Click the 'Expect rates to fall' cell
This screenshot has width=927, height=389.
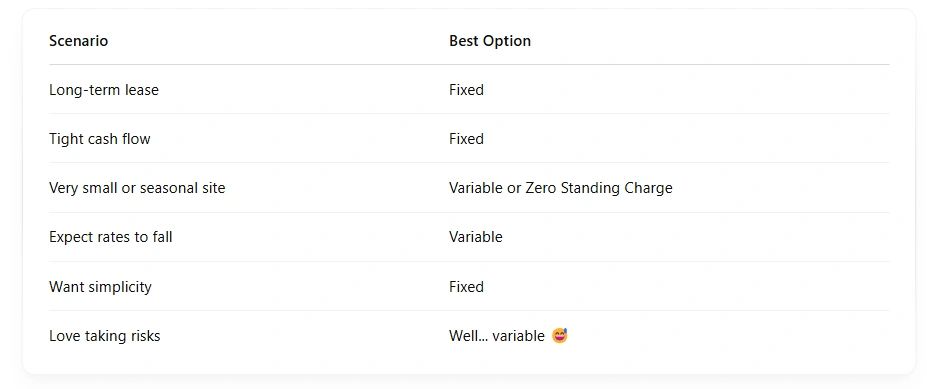(111, 237)
